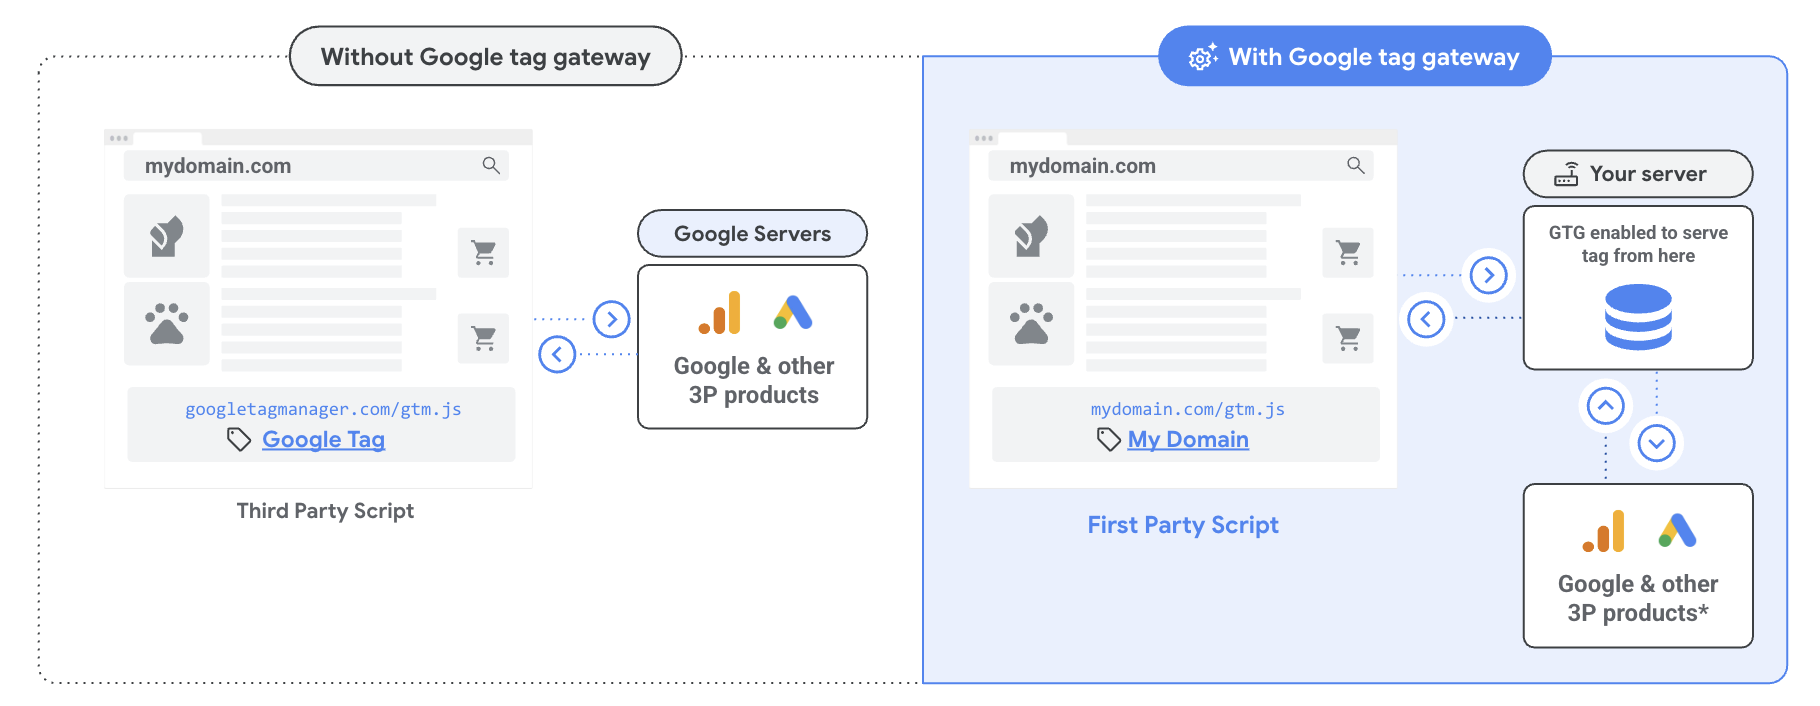This screenshot has width=1820, height=706.
Task: Click the right browser's mydomain.com address field
Action: [1181, 166]
